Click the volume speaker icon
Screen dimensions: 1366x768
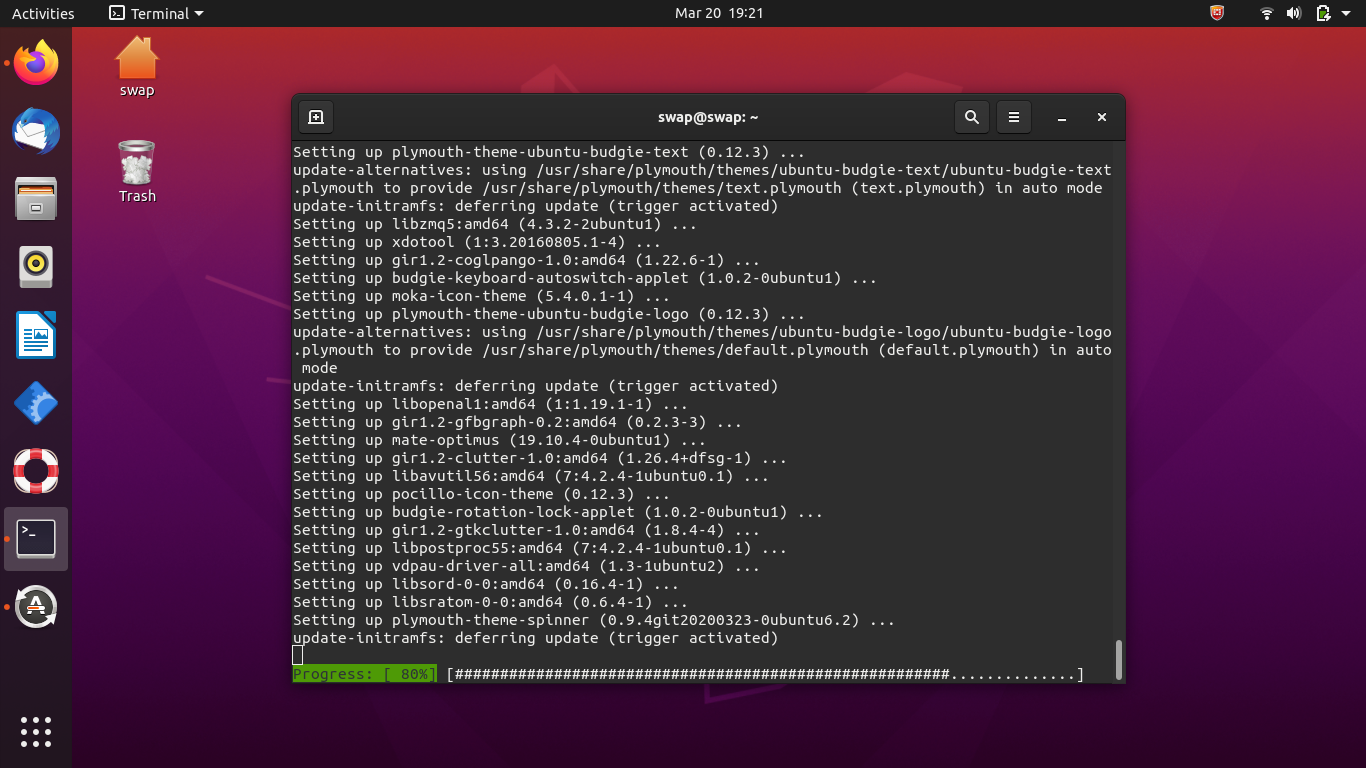pos(1294,13)
